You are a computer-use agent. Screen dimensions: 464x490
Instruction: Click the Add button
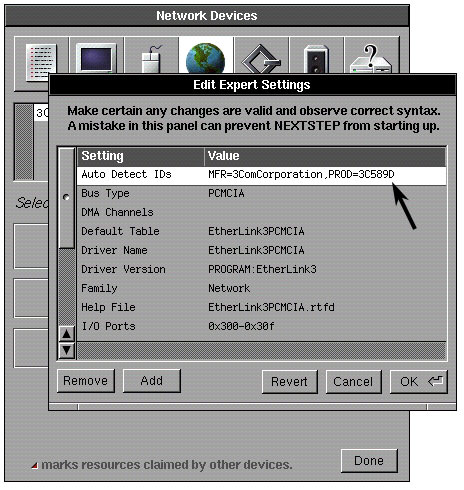click(x=152, y=381)
